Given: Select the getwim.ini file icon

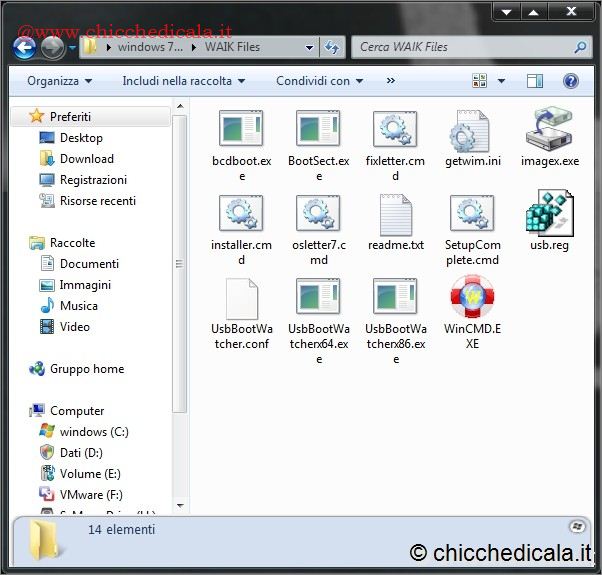Looking at the screenshot, I should (x=471, y=130).
